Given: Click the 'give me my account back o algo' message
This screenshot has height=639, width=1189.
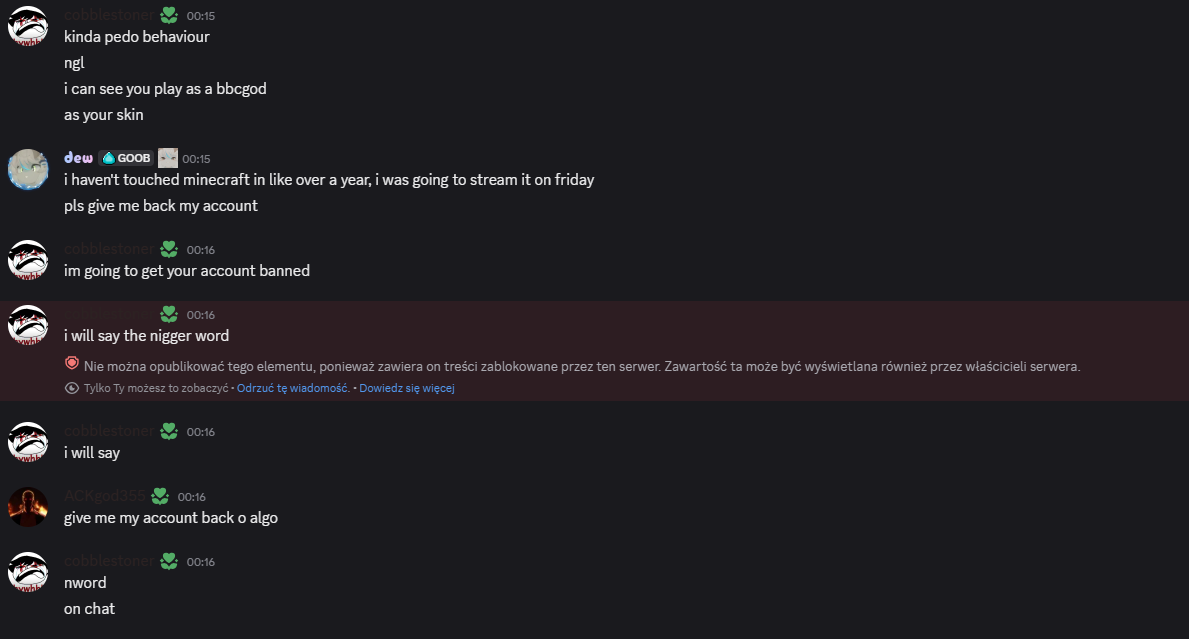Looking at the screenshot, I should tap(171, 518).
